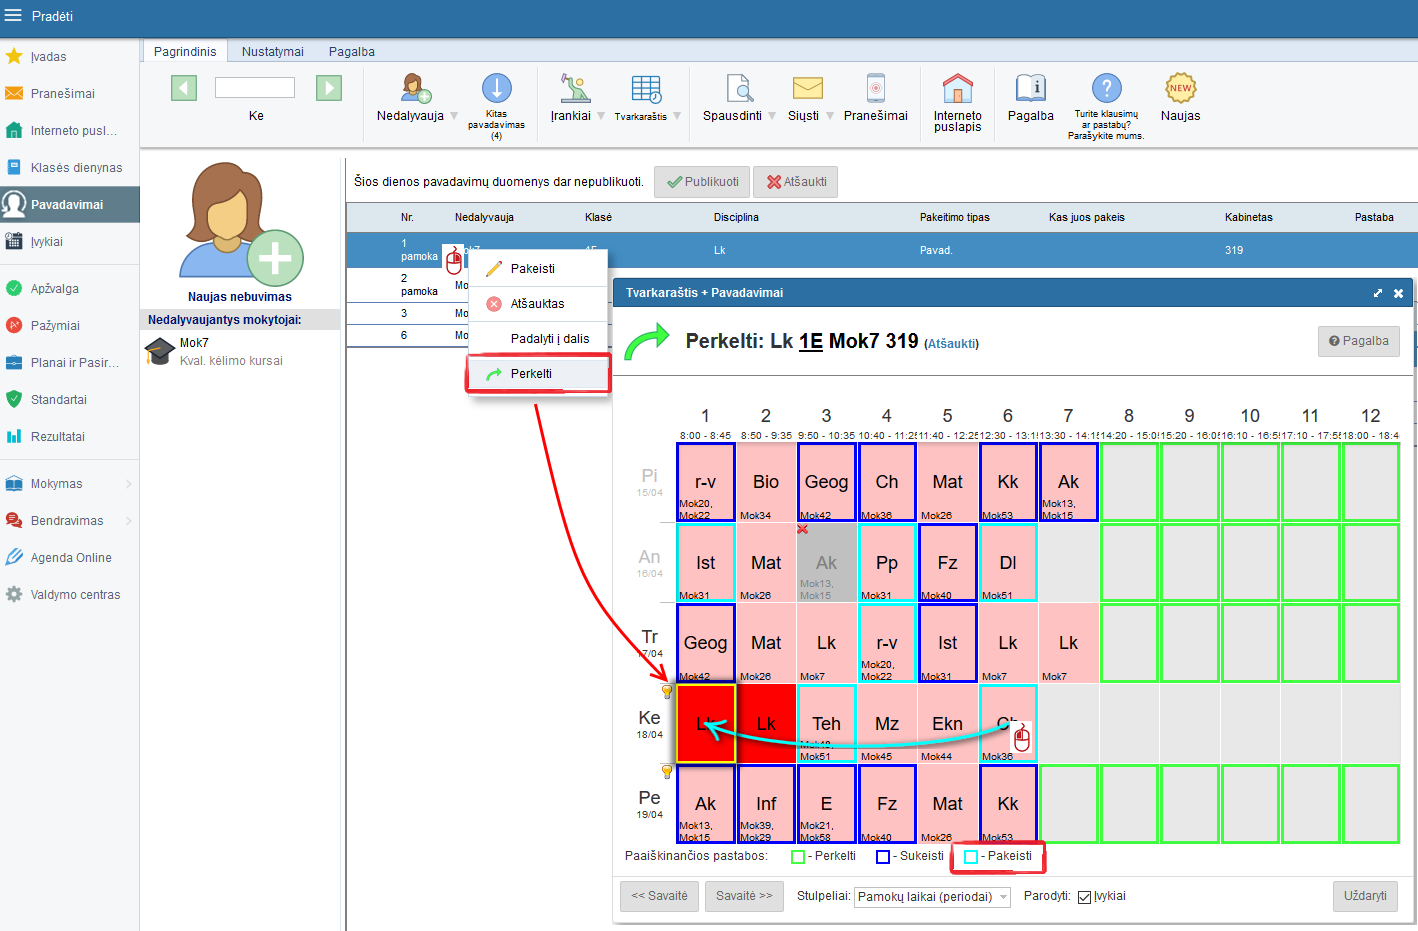The height and width of the screenshot is (931, 1418).
Task: Click the Pagalba button in dialog
Action: (x=1358, y=341)
